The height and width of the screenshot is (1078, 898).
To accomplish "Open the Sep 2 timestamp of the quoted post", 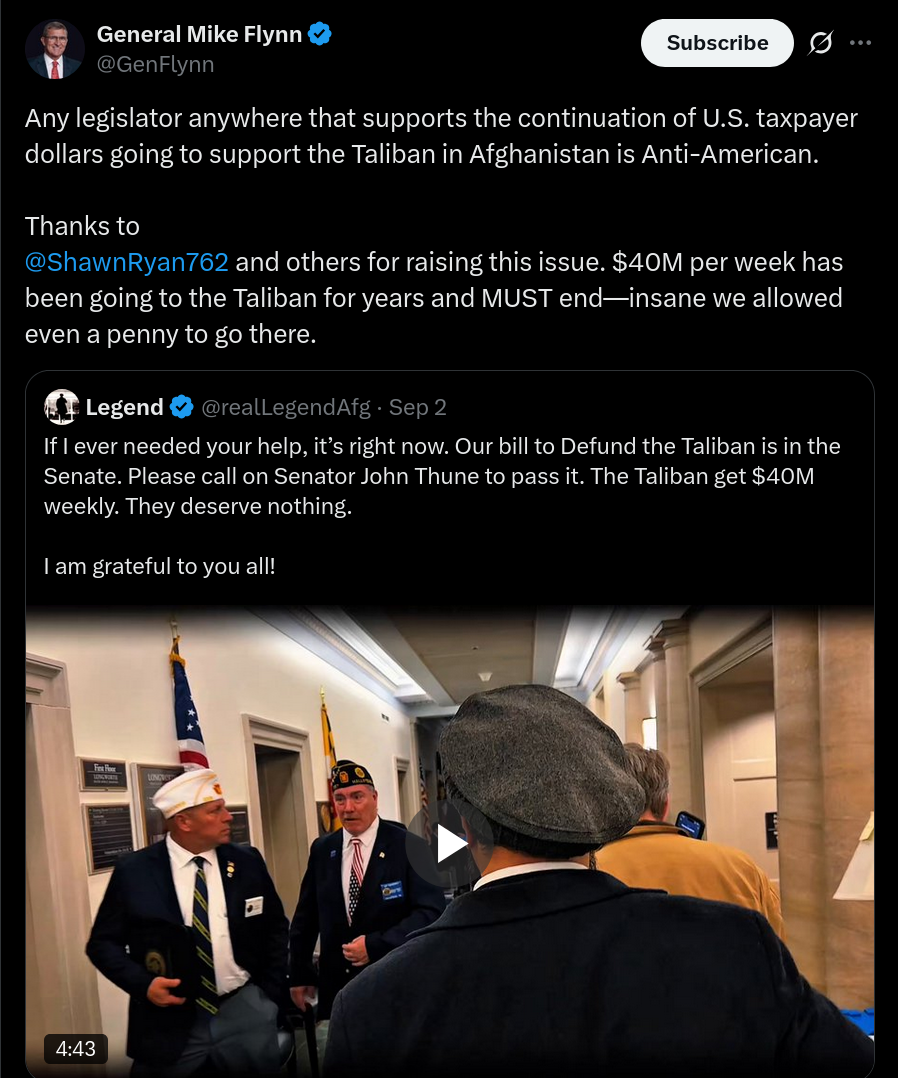I will 417,407.
